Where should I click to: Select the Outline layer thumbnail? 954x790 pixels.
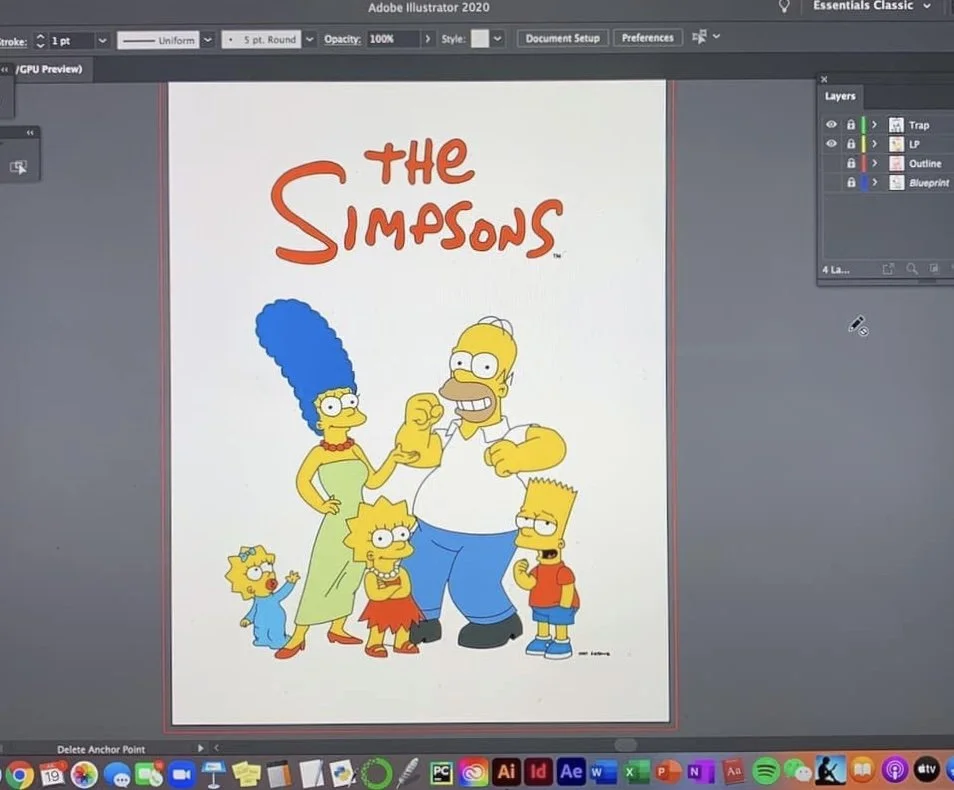pyautogui.click(x=897, y=163)
